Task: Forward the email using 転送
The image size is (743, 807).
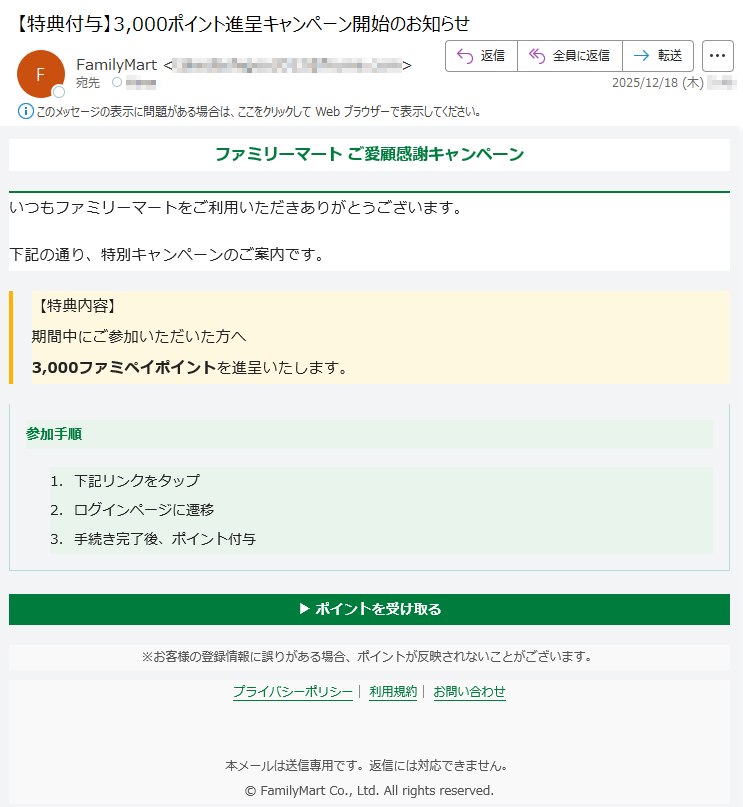Action: [658, 56]
